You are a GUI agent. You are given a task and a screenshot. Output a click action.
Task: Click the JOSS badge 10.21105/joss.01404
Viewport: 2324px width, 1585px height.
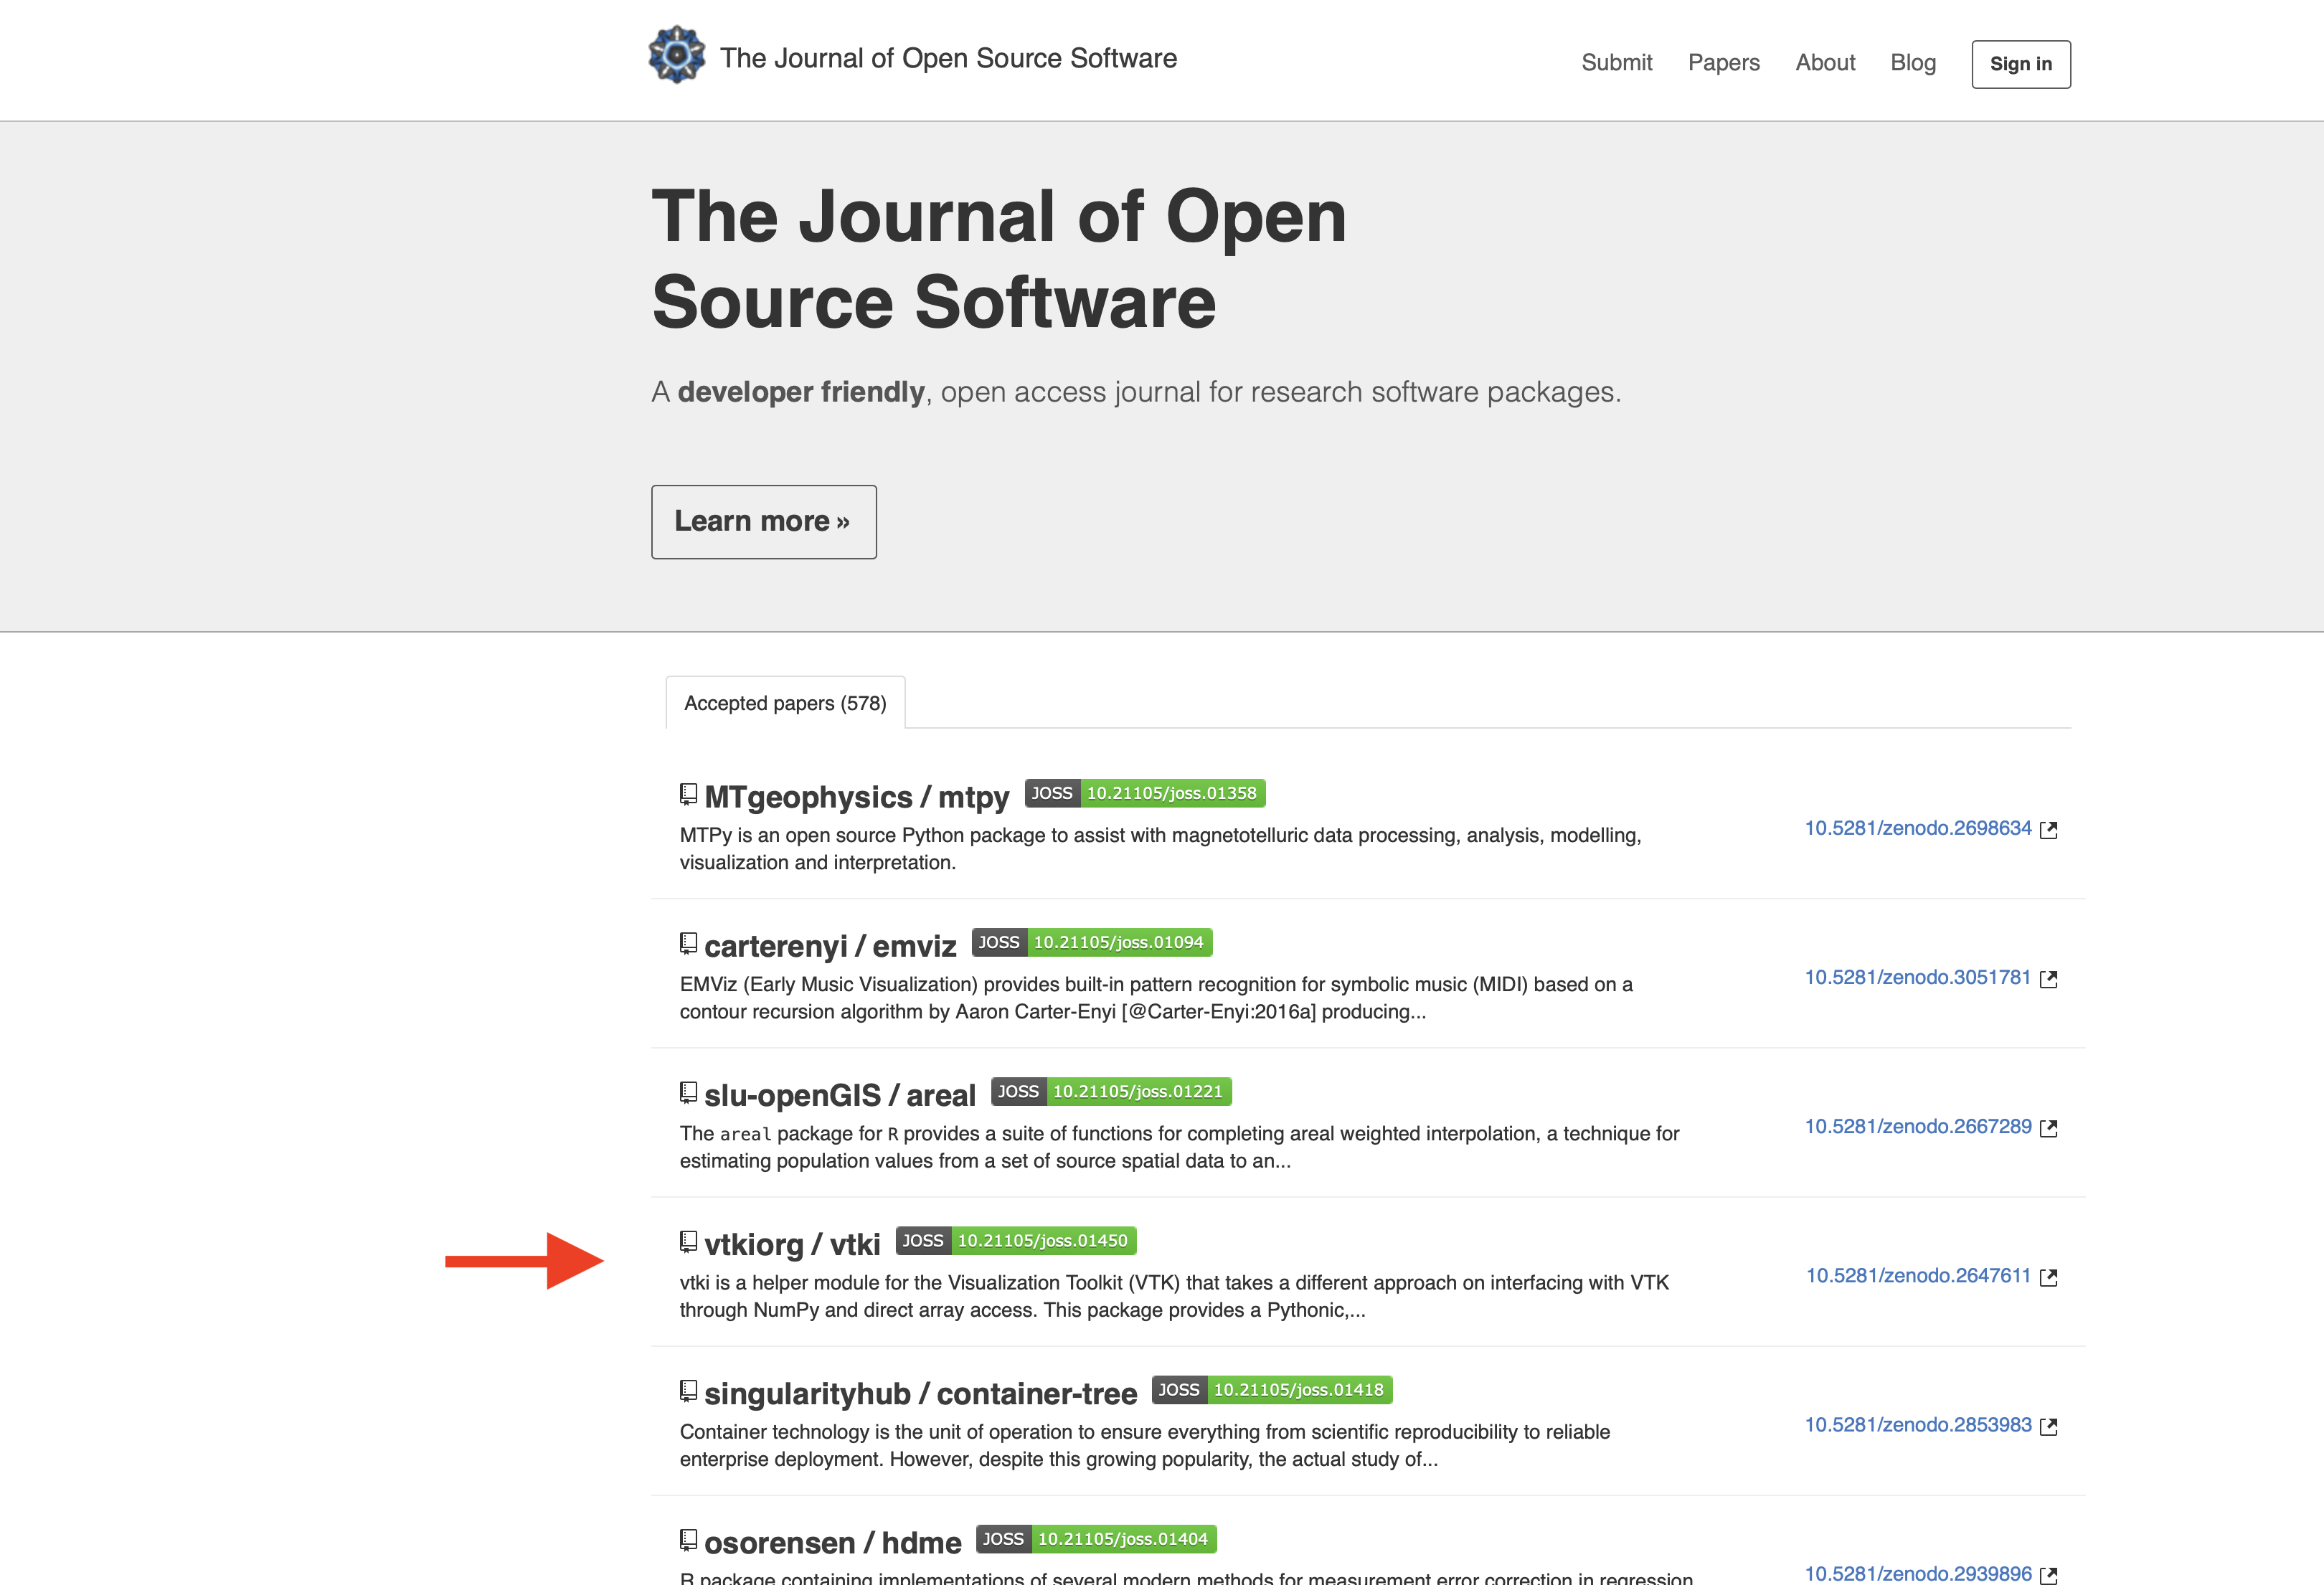[x=1096, y=1539]
